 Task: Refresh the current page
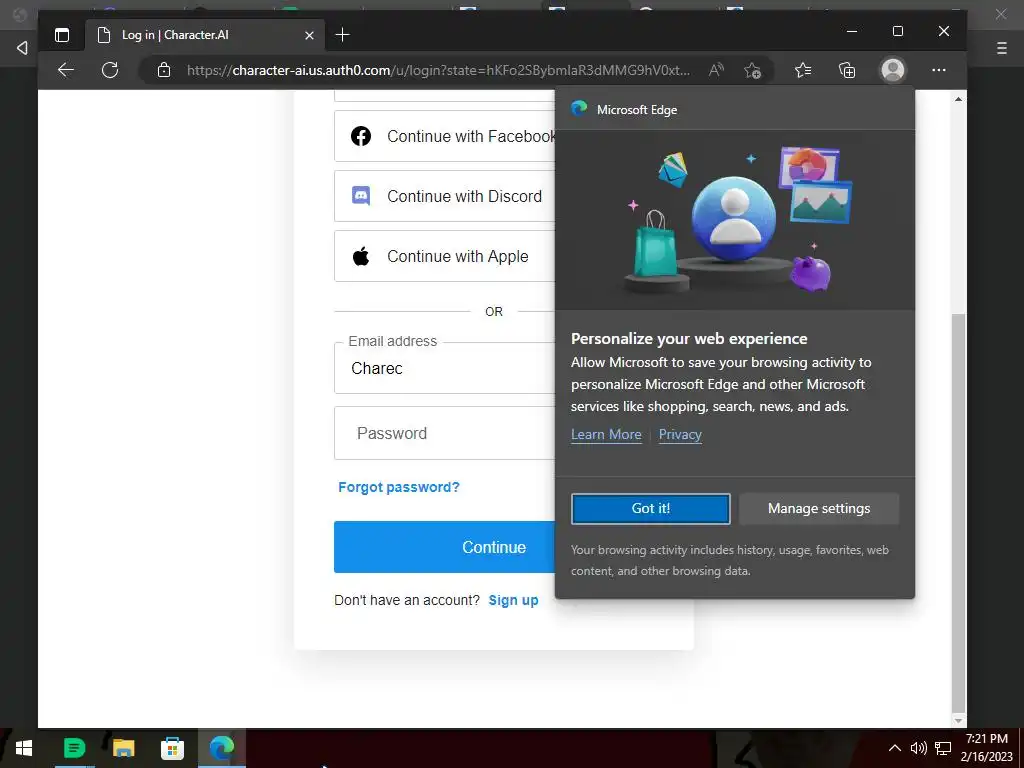click(110, 70)
